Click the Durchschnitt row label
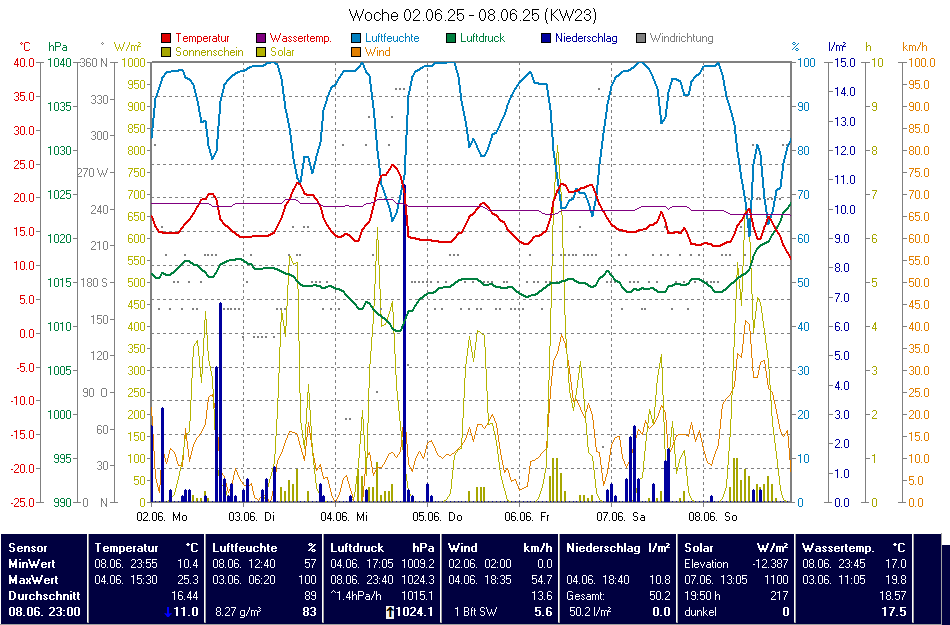Viewport: 950px width, 625px height. click(x=44, y=596)
